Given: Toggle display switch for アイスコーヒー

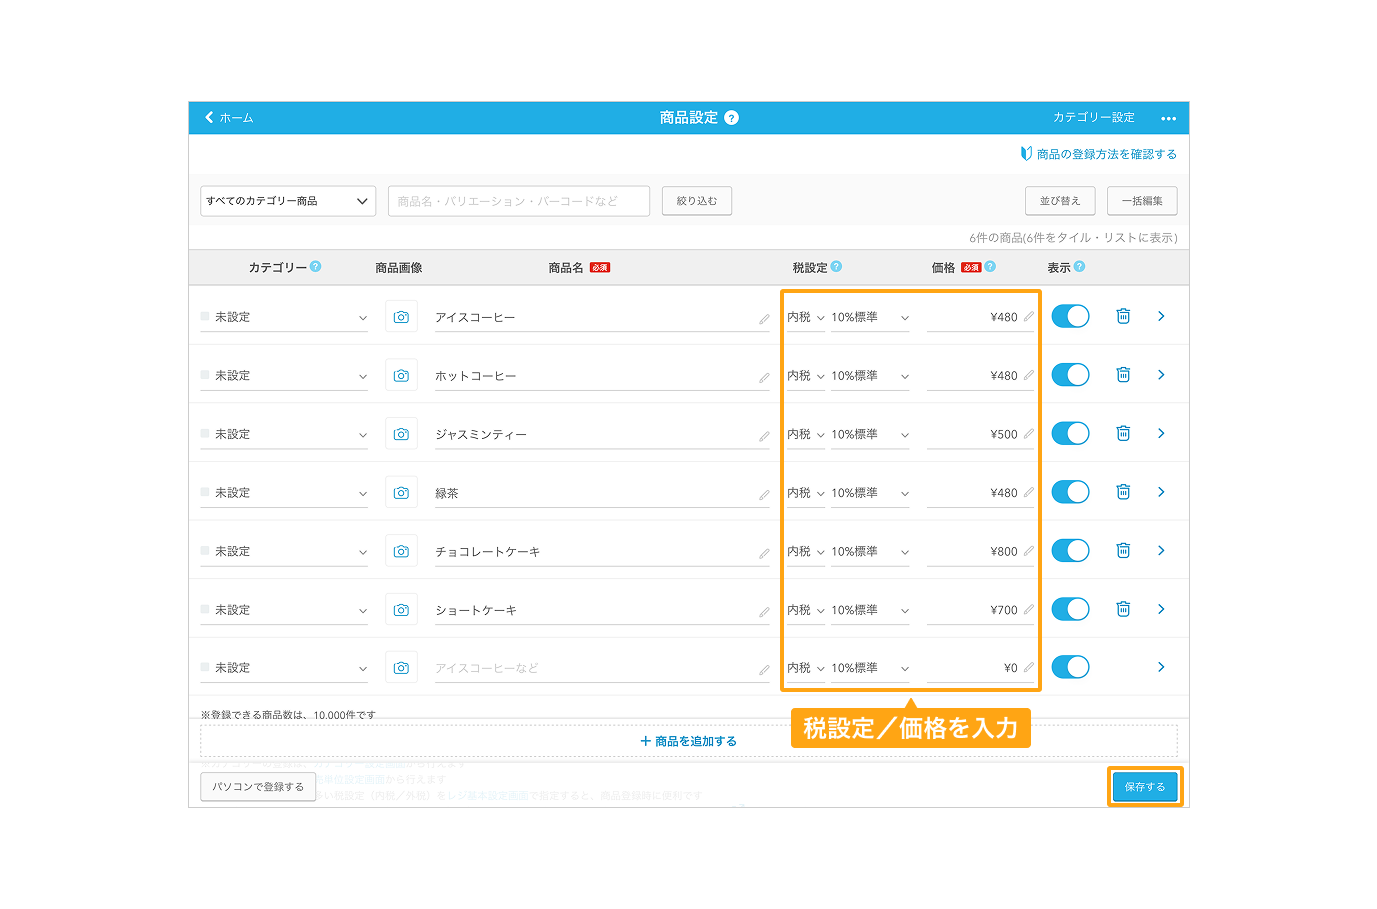Looking at the screenshot, I should (x=1070, y=316).
